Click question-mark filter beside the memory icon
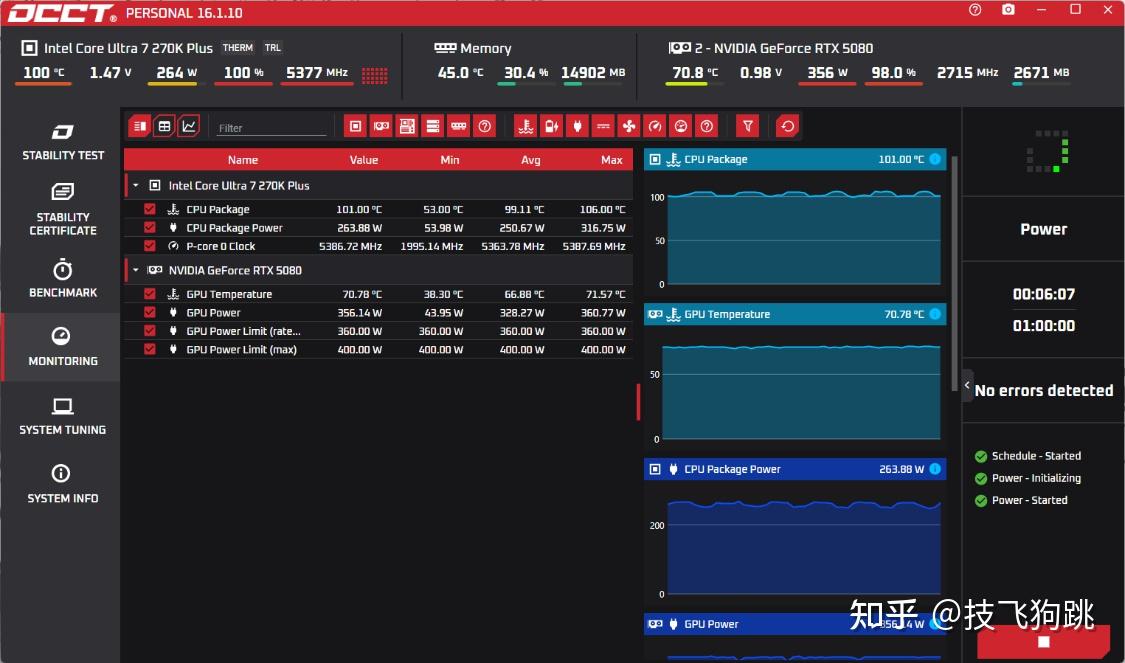Viewport: 1125px width, 663px height. point(484,126)
